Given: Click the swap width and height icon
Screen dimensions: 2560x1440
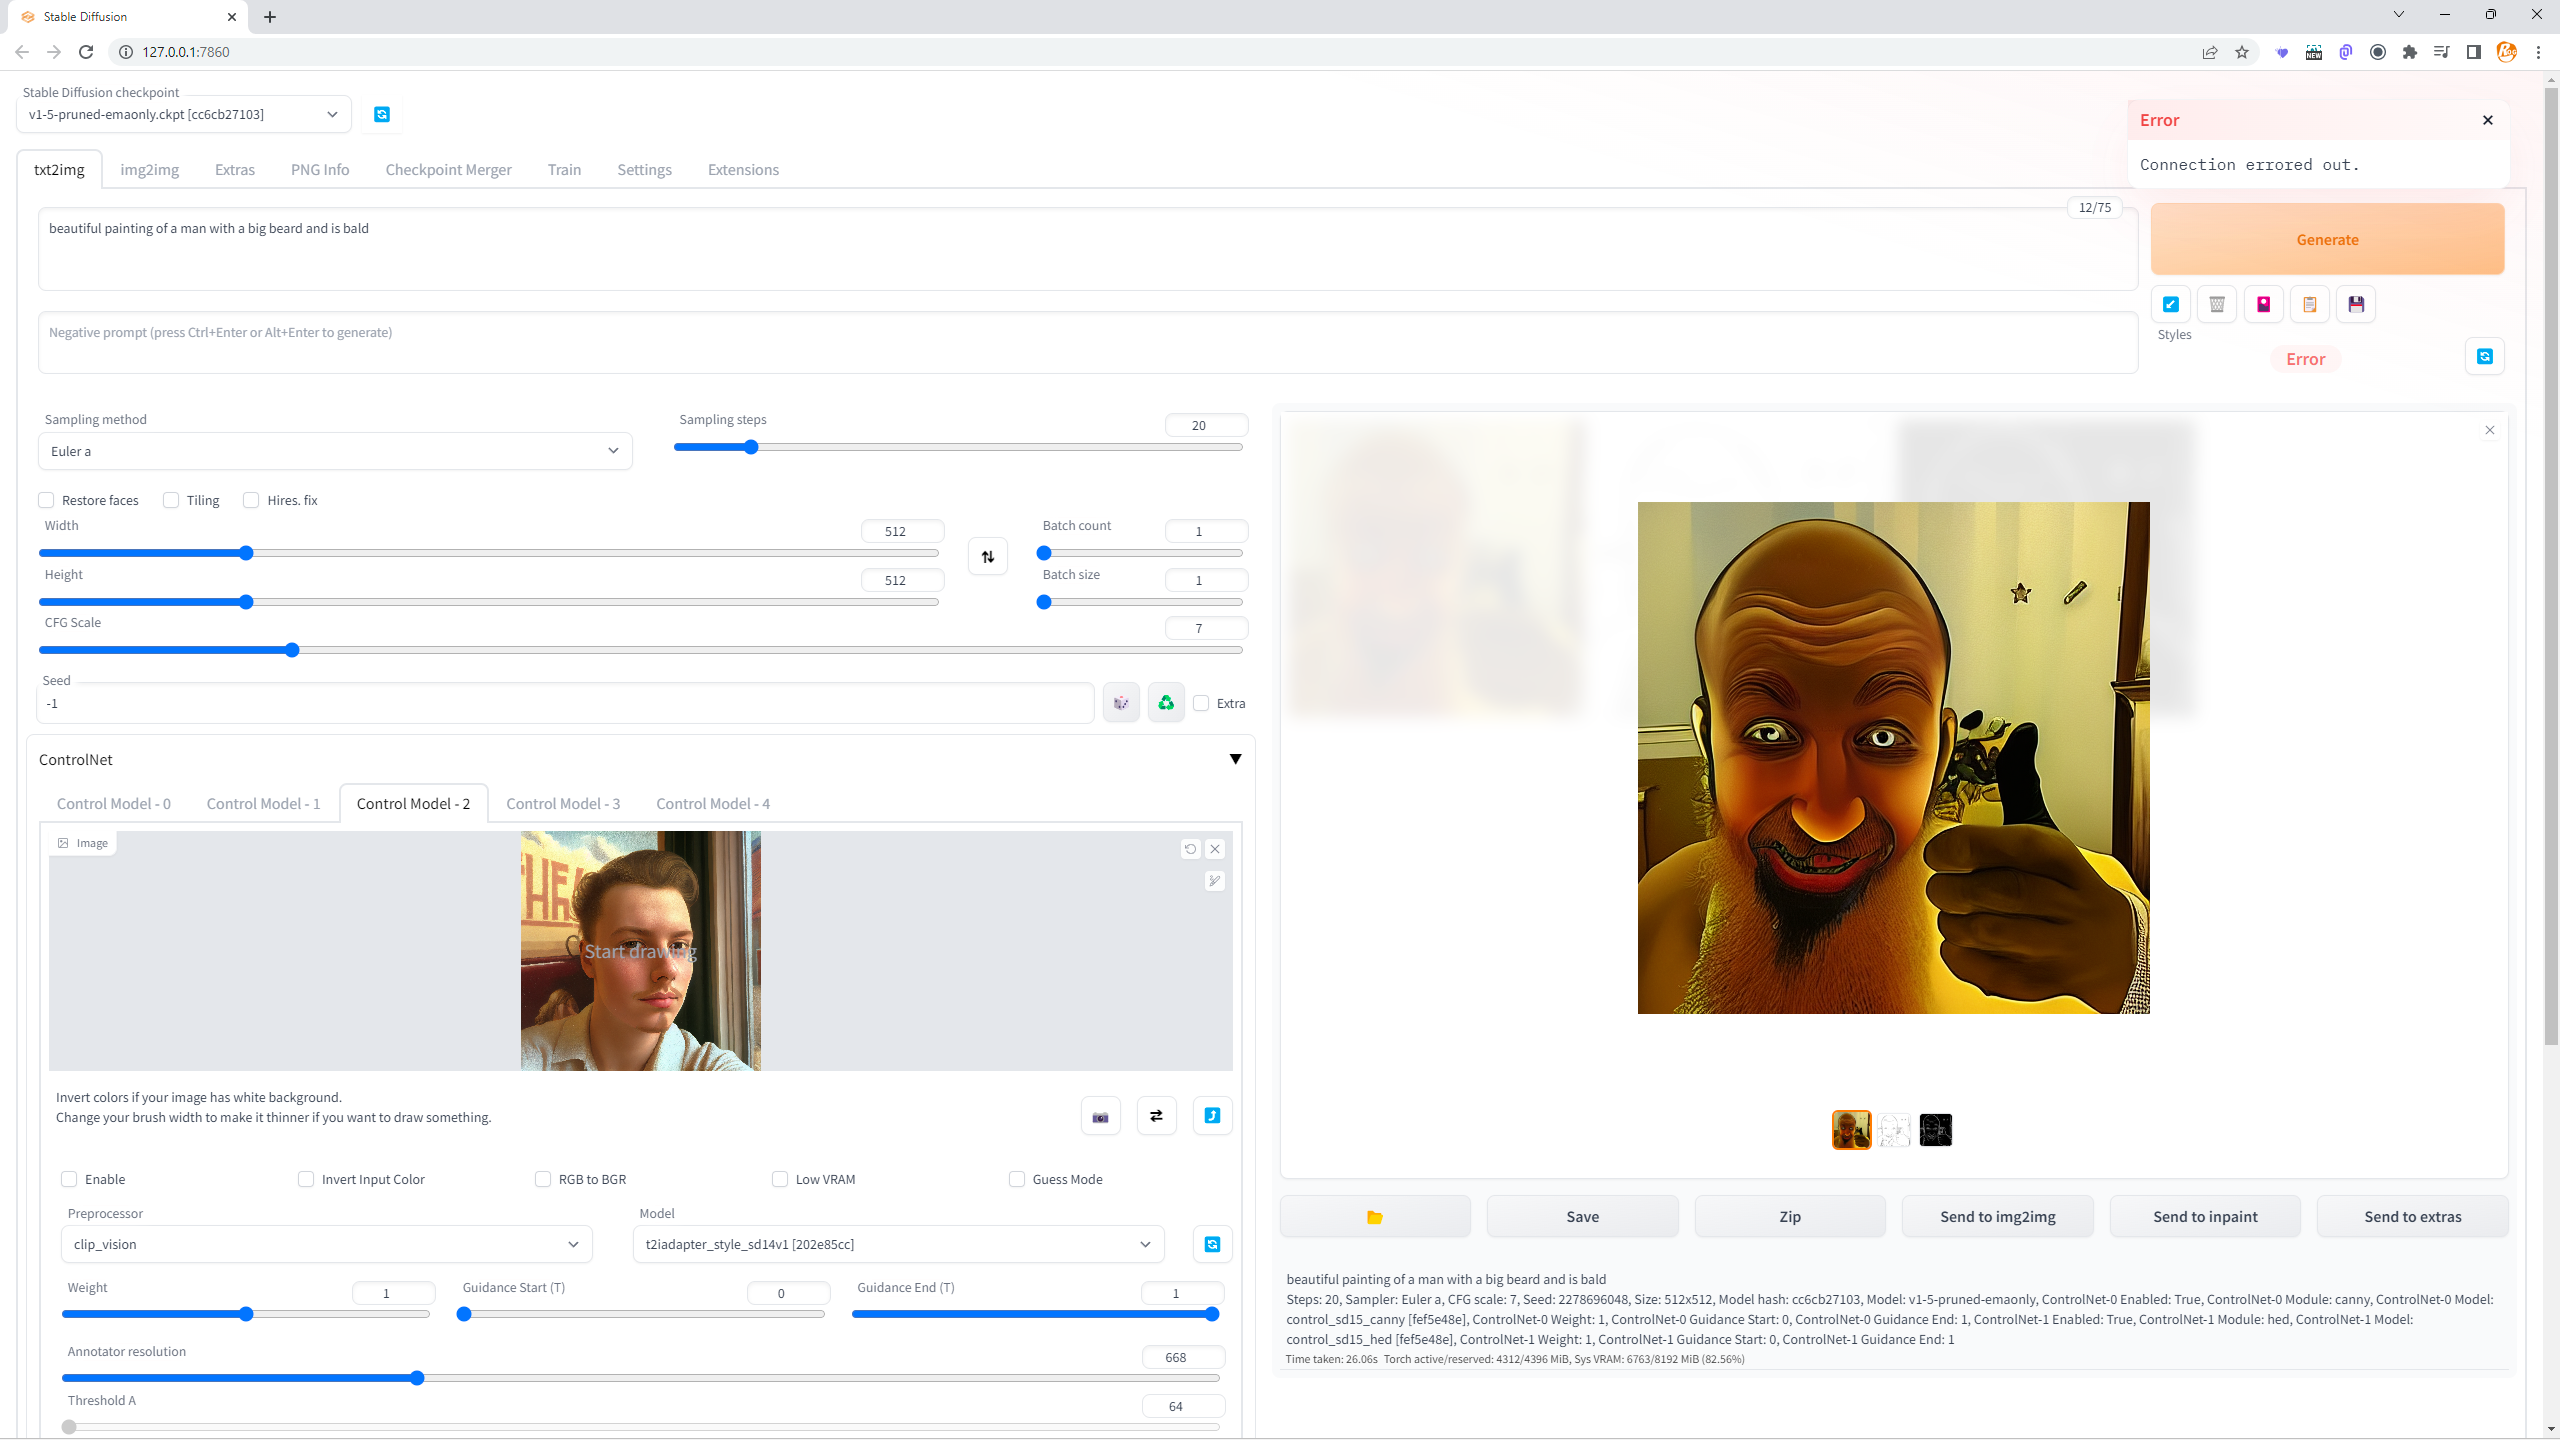Looking at the screenshot, I should pos(988,557).
